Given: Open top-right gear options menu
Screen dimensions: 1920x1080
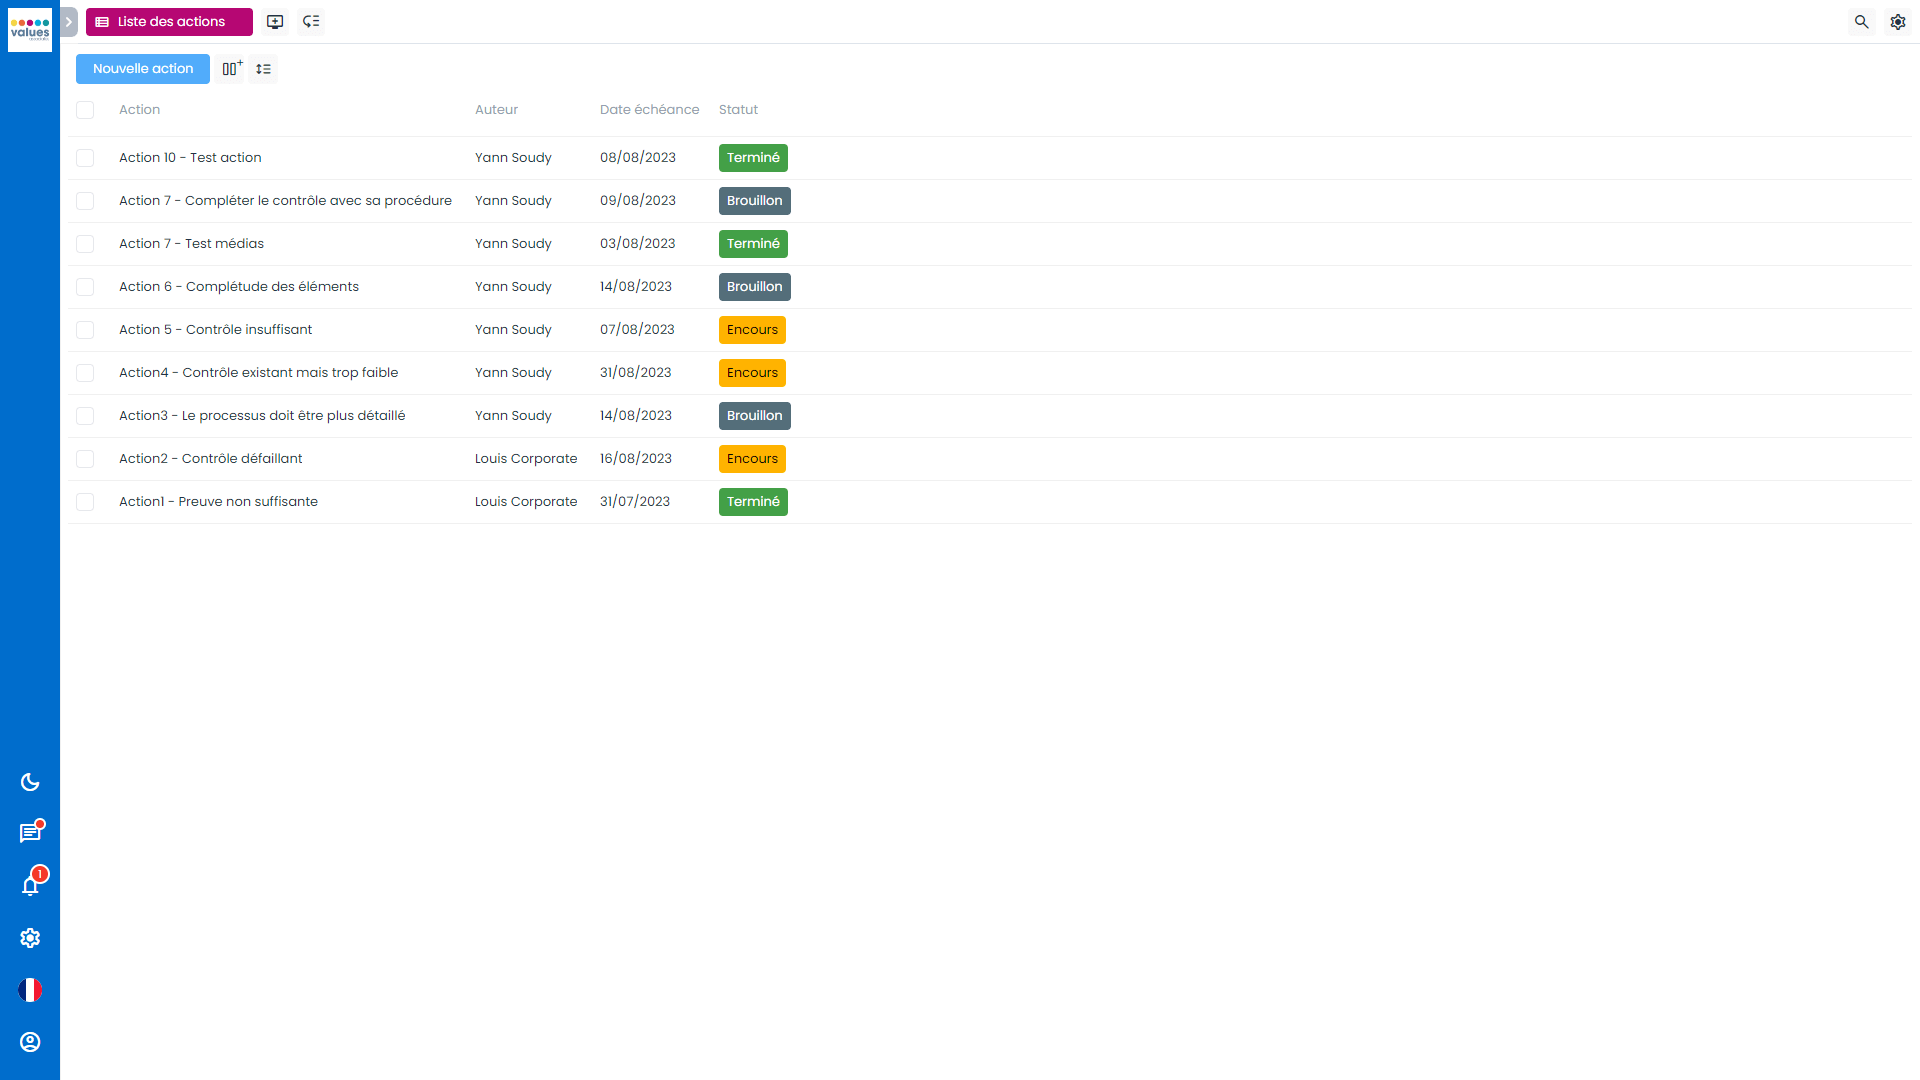Looking at the screenshot, I should (x=1897, y=22).
